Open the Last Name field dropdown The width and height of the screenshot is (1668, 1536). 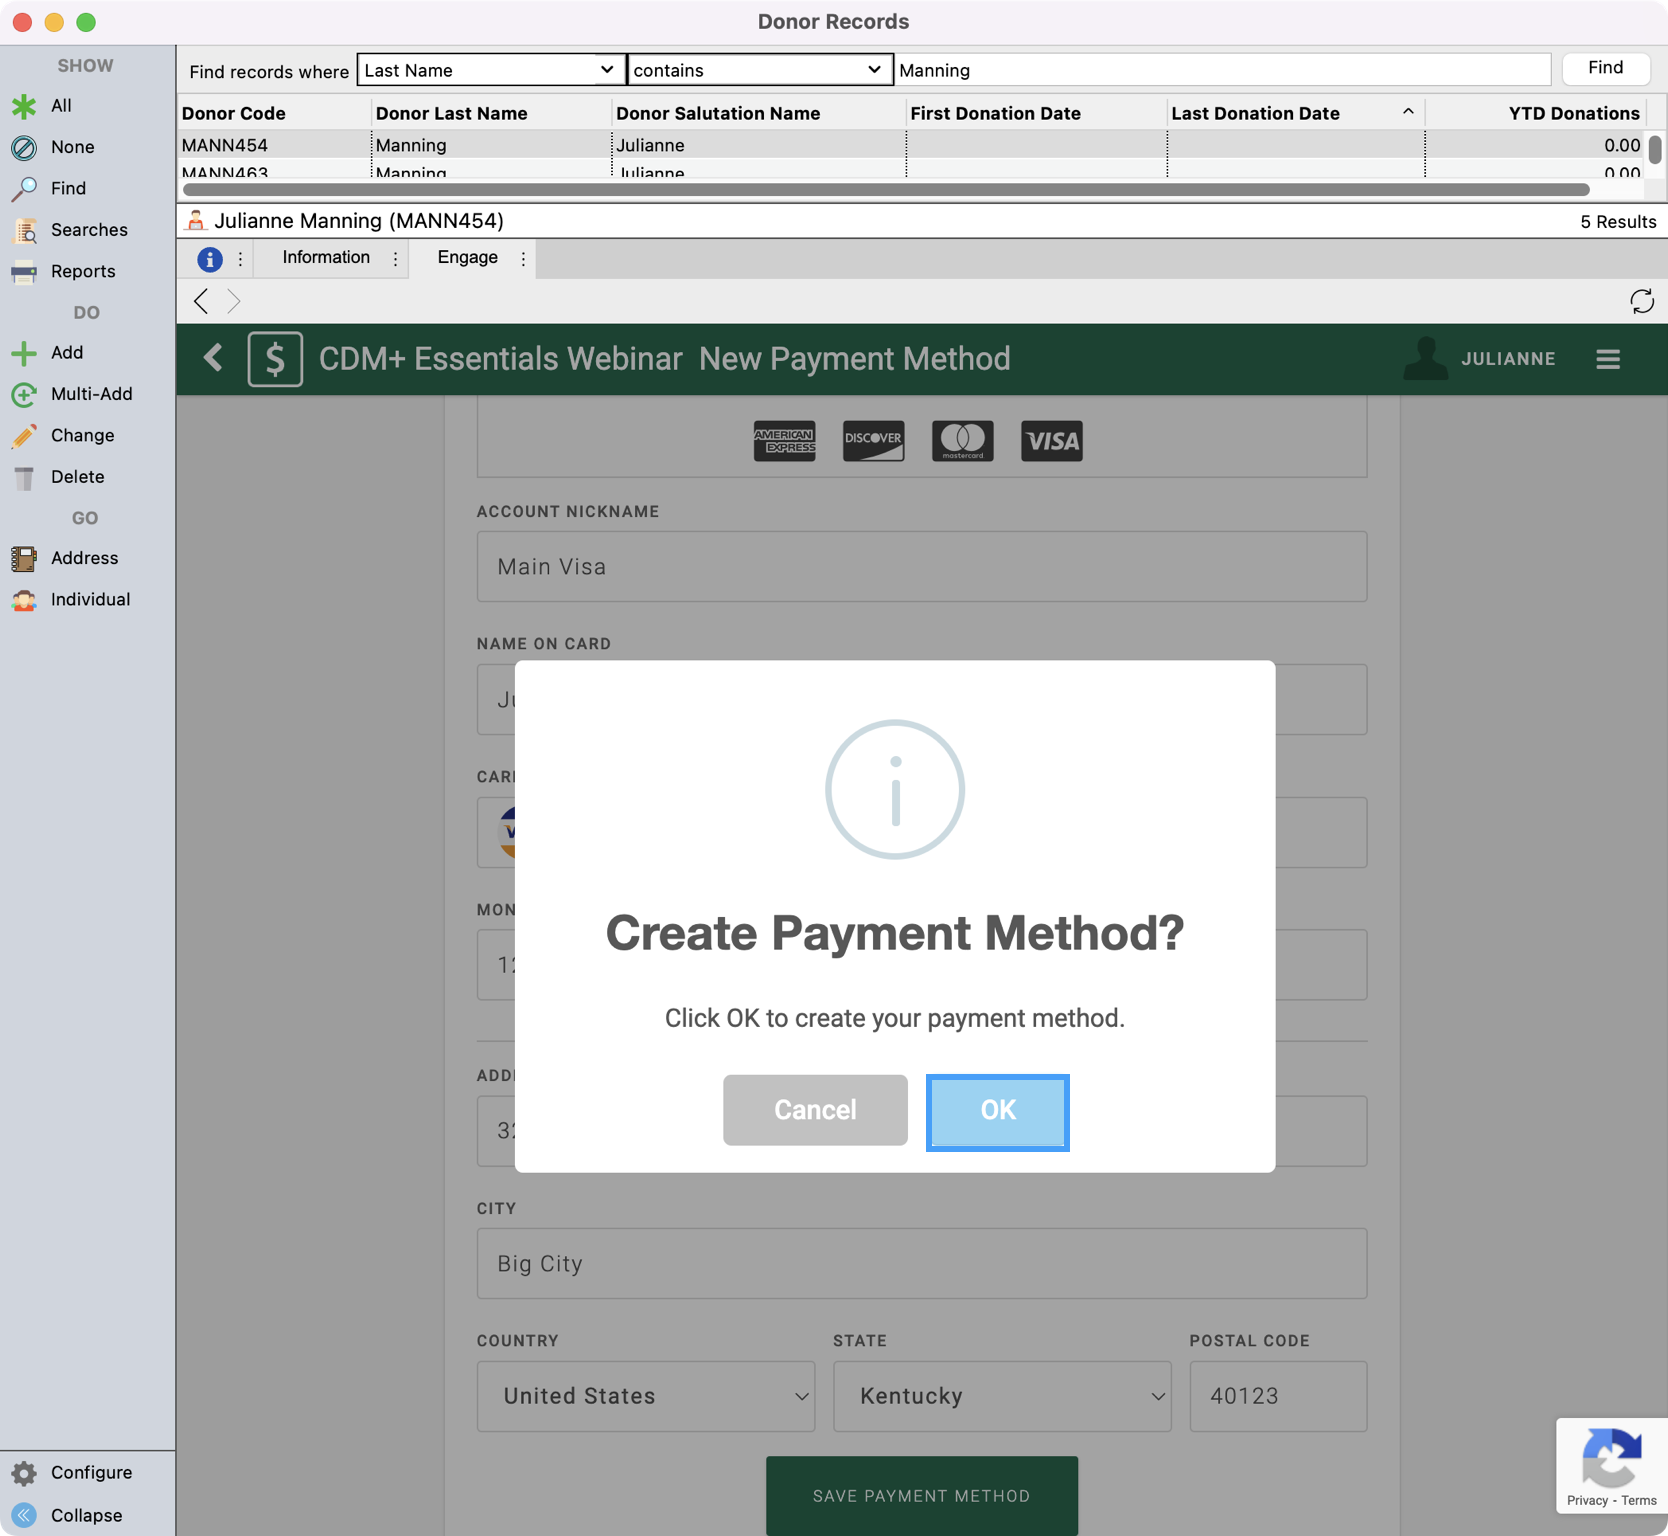click(x=490, y=70)
